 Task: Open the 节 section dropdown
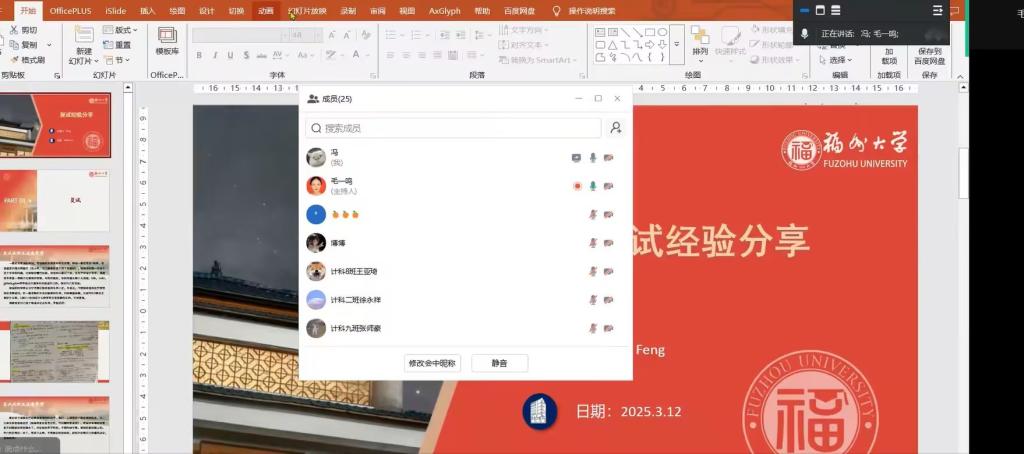(x=122, y=60)
